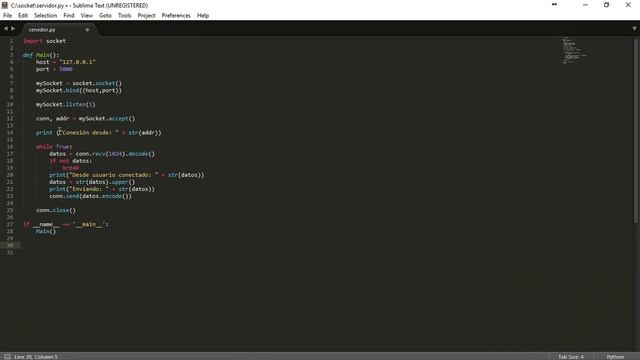Restore down the Sublime Text window
The image size is (640, 360).
click(607, 5)
